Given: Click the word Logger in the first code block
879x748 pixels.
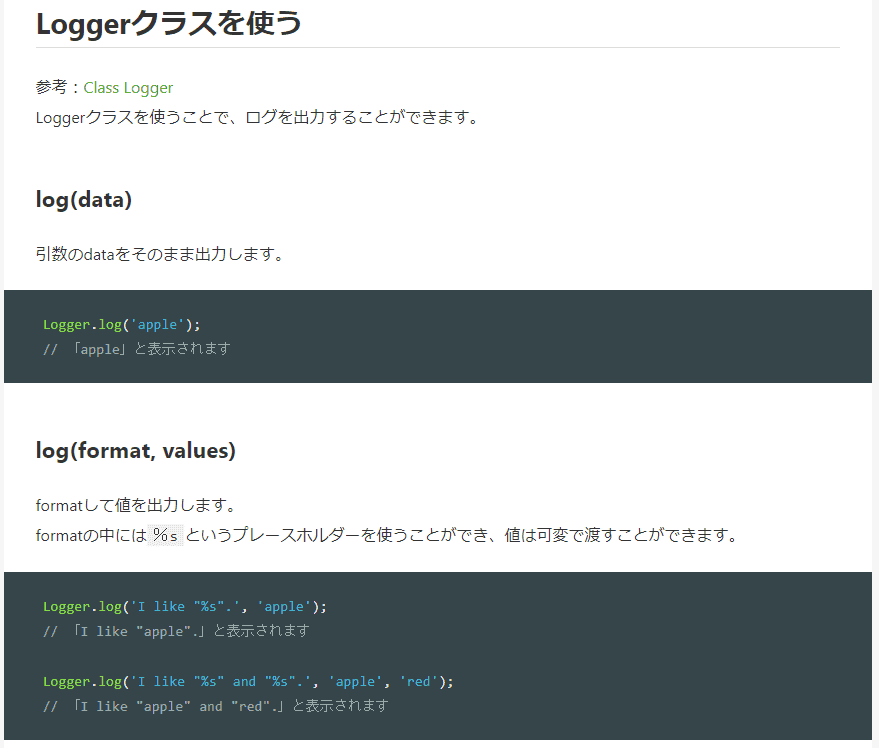Looking at the screenshot, I should (x=66, y=324).
